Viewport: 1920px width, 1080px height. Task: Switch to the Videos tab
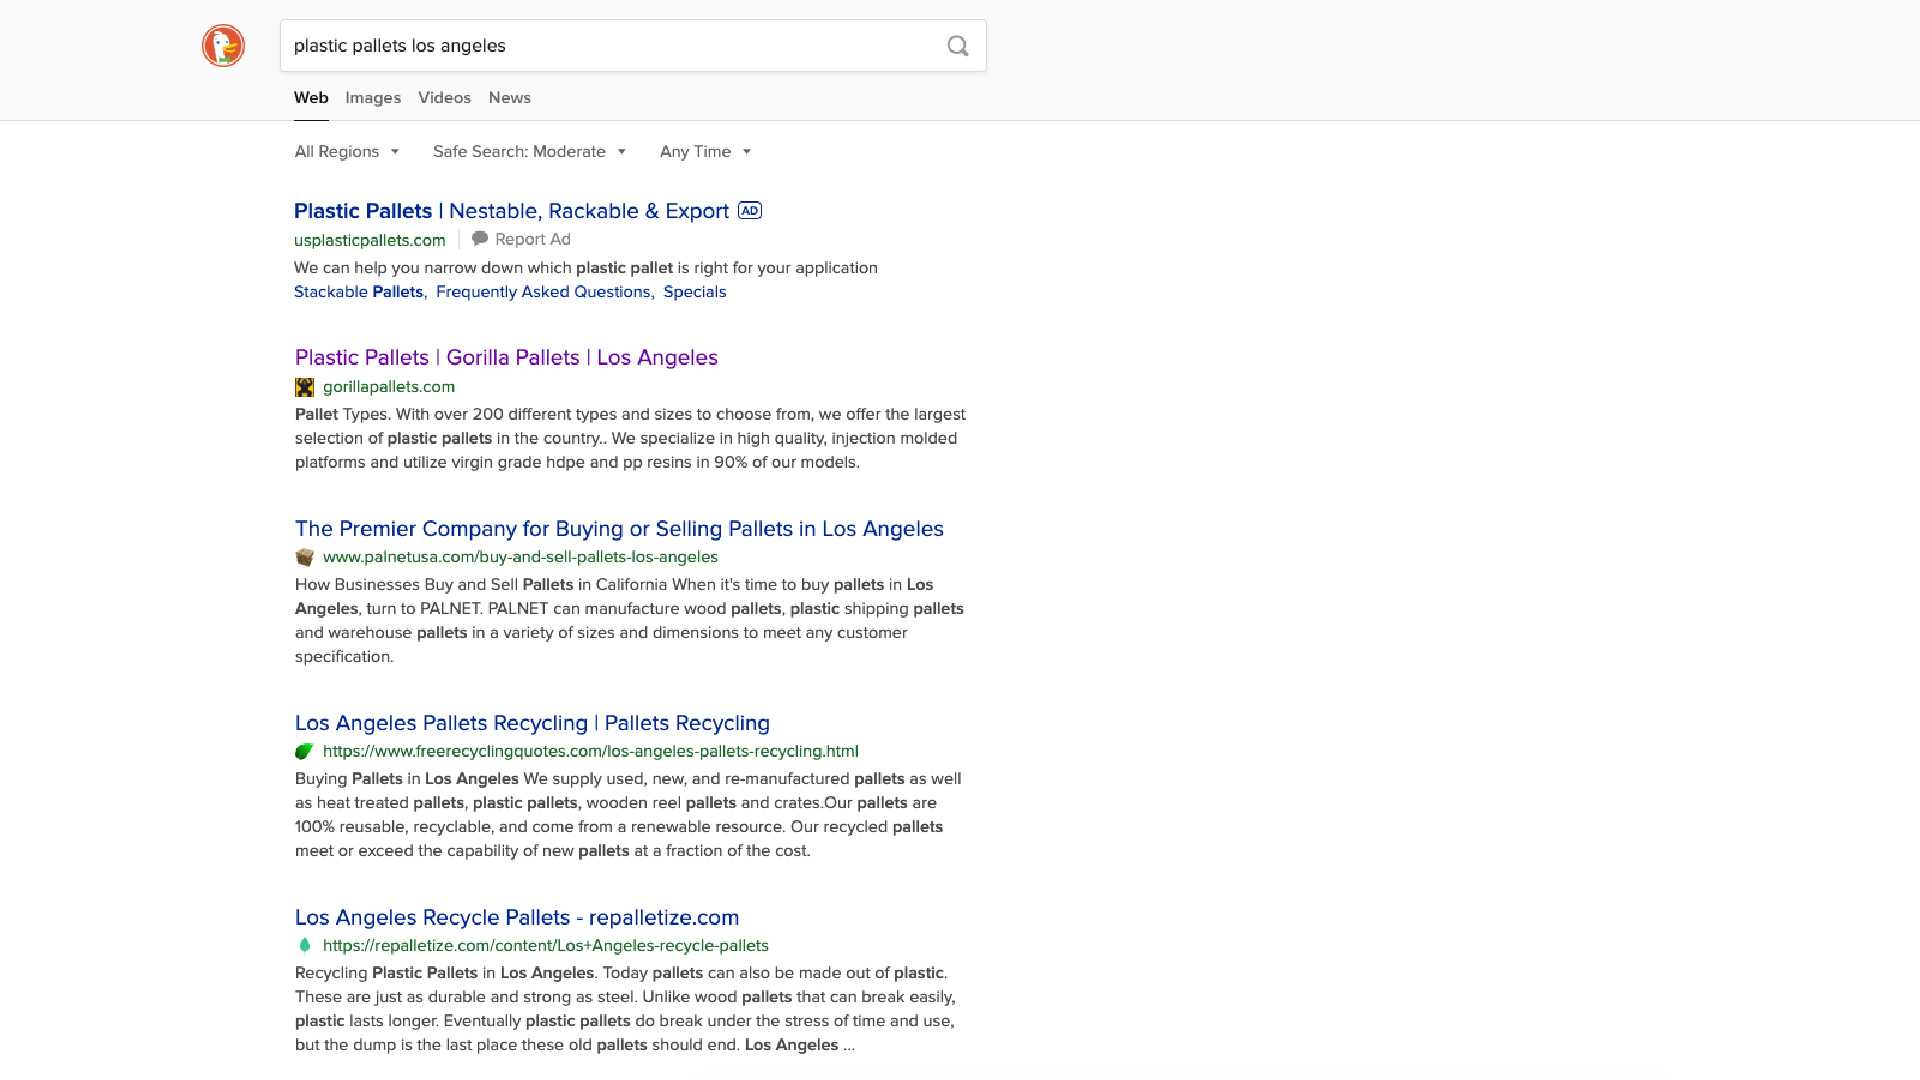coord(444,98)
